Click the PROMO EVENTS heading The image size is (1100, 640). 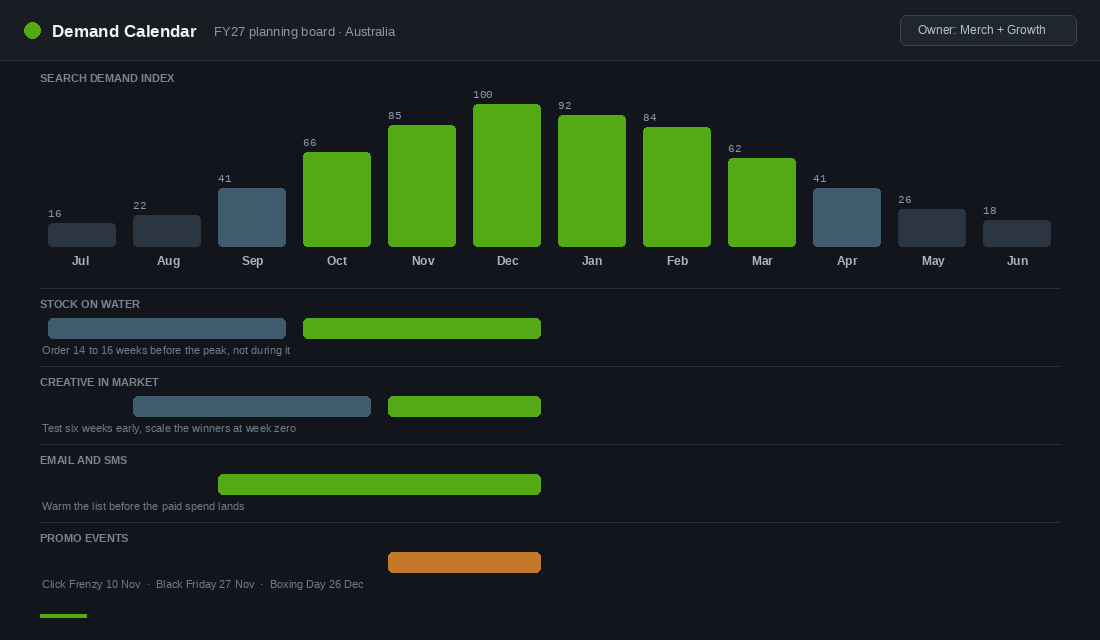coord(84,538)
